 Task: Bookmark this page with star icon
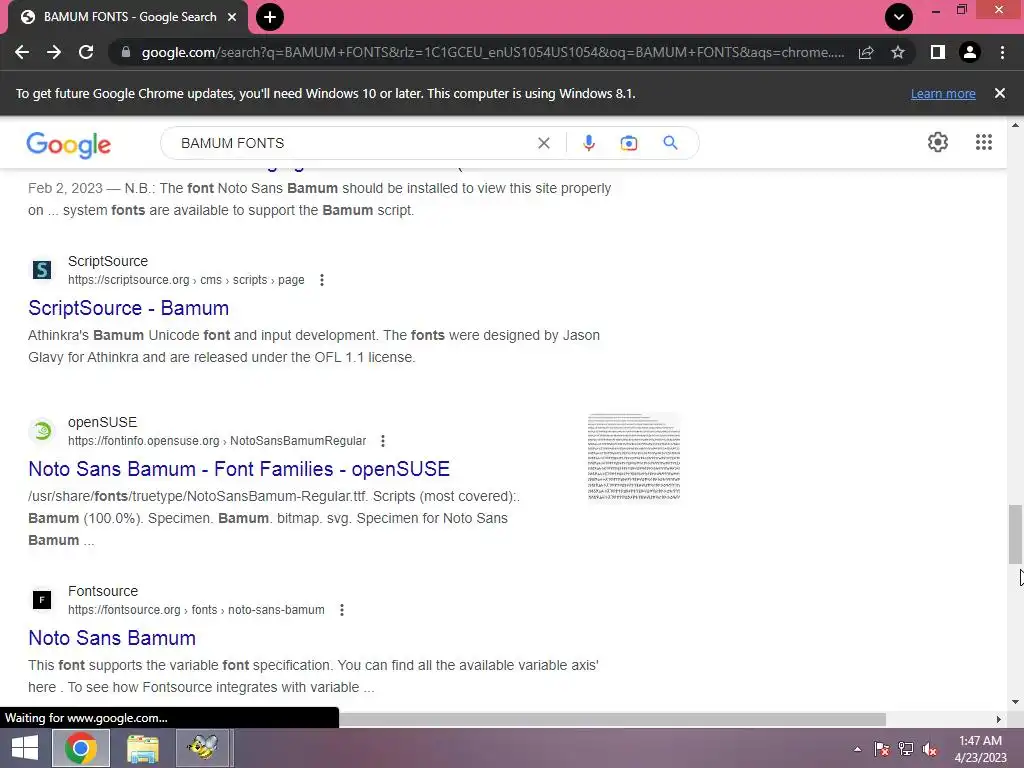[x=898, y=52]
